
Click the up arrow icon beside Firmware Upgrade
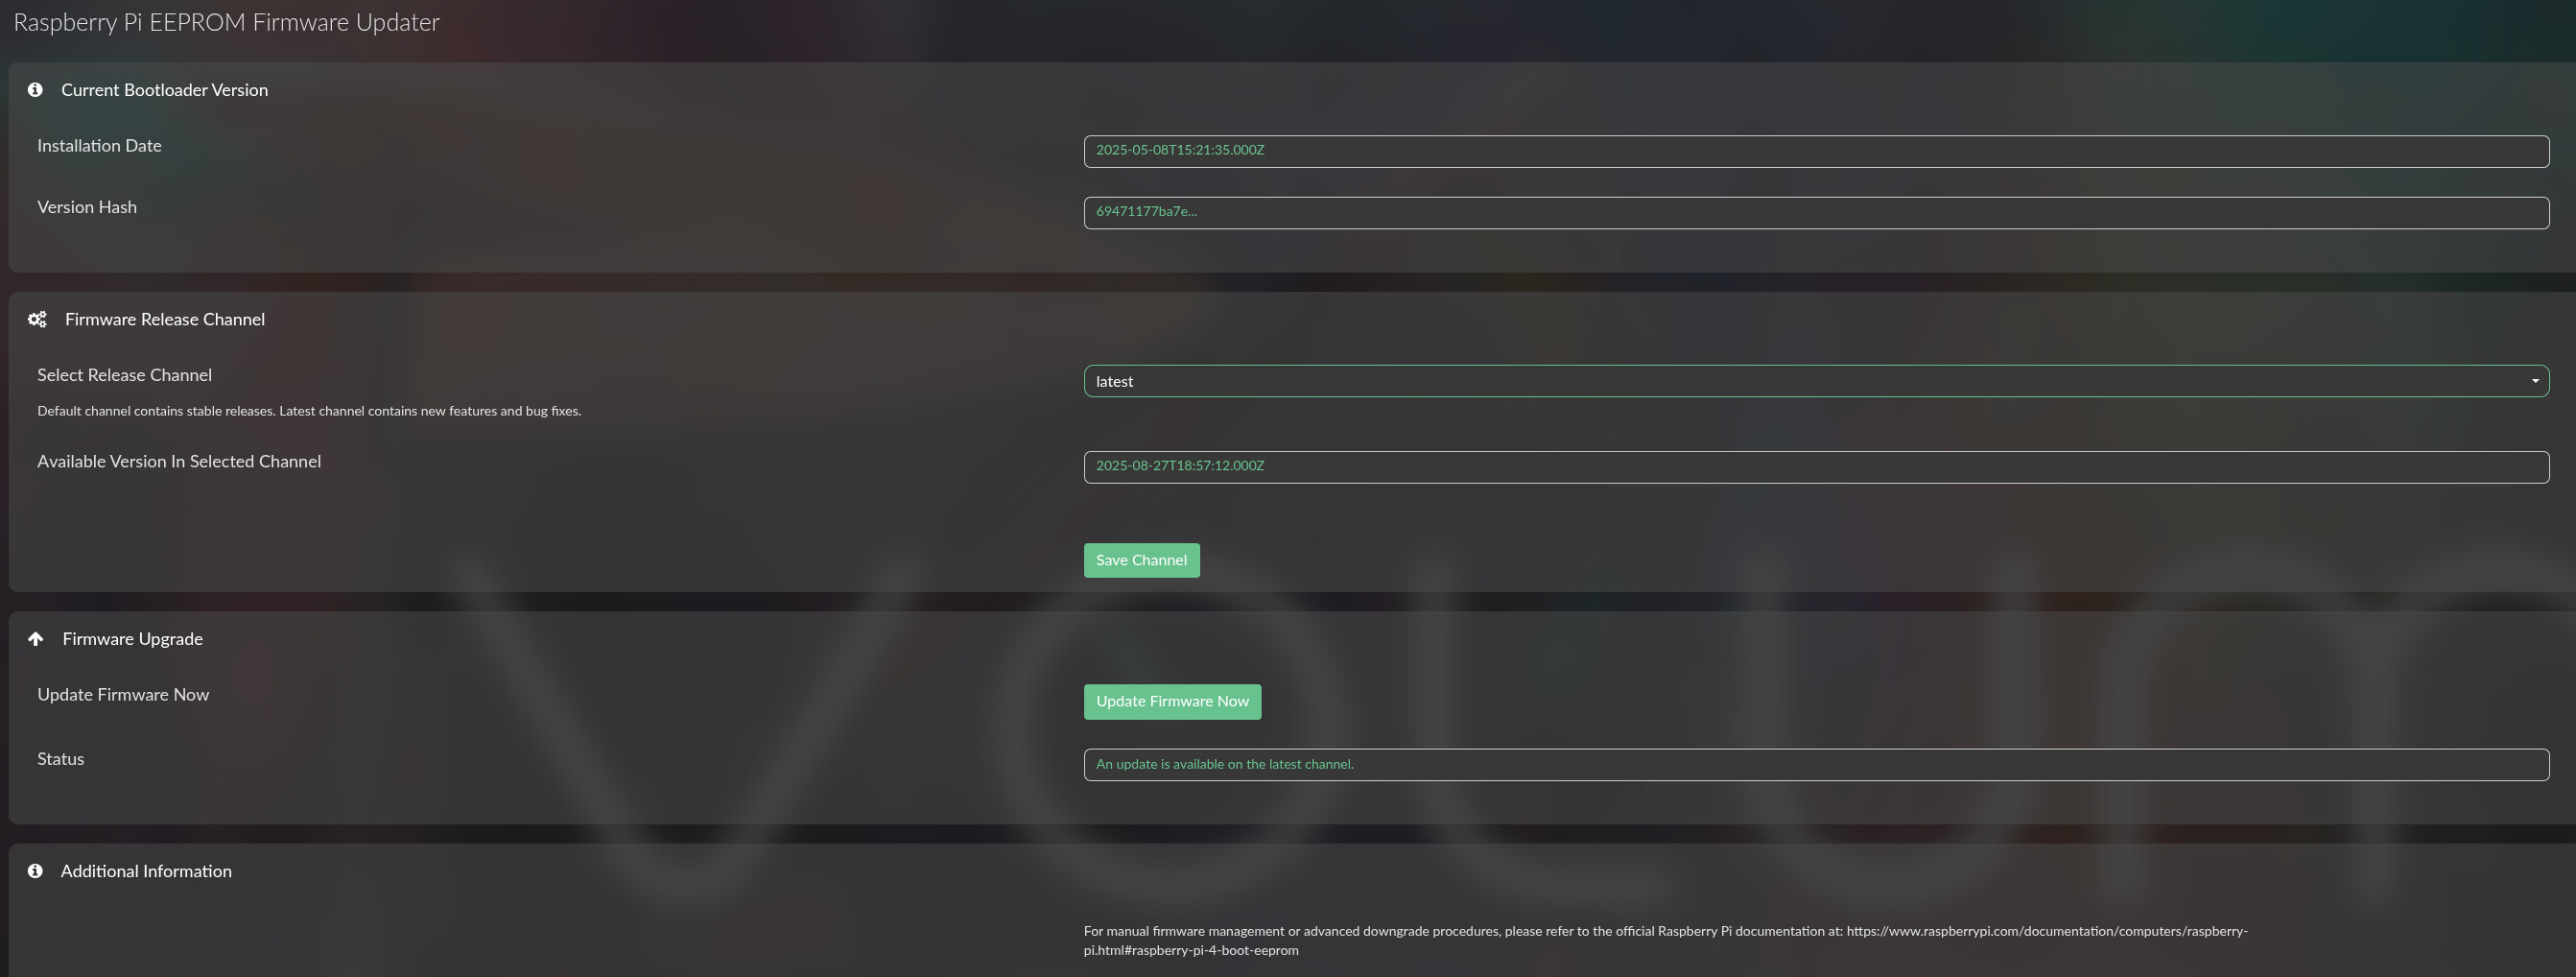point(36,639)
